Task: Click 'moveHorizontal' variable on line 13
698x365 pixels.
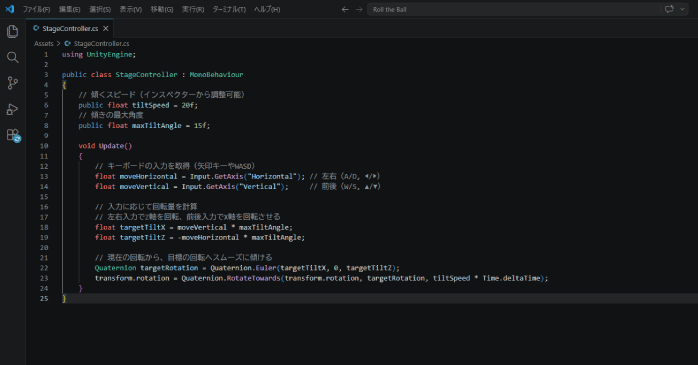Action: (148, 177)
